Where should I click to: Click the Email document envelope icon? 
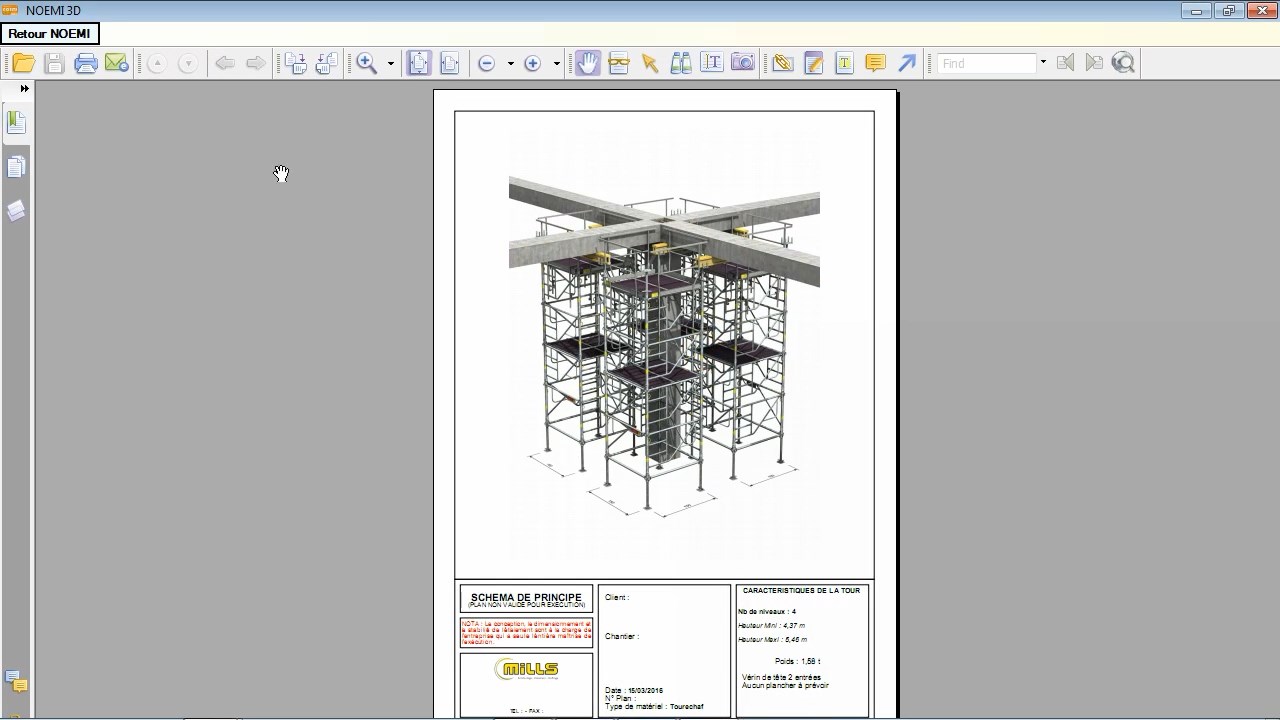click(117, 63)
